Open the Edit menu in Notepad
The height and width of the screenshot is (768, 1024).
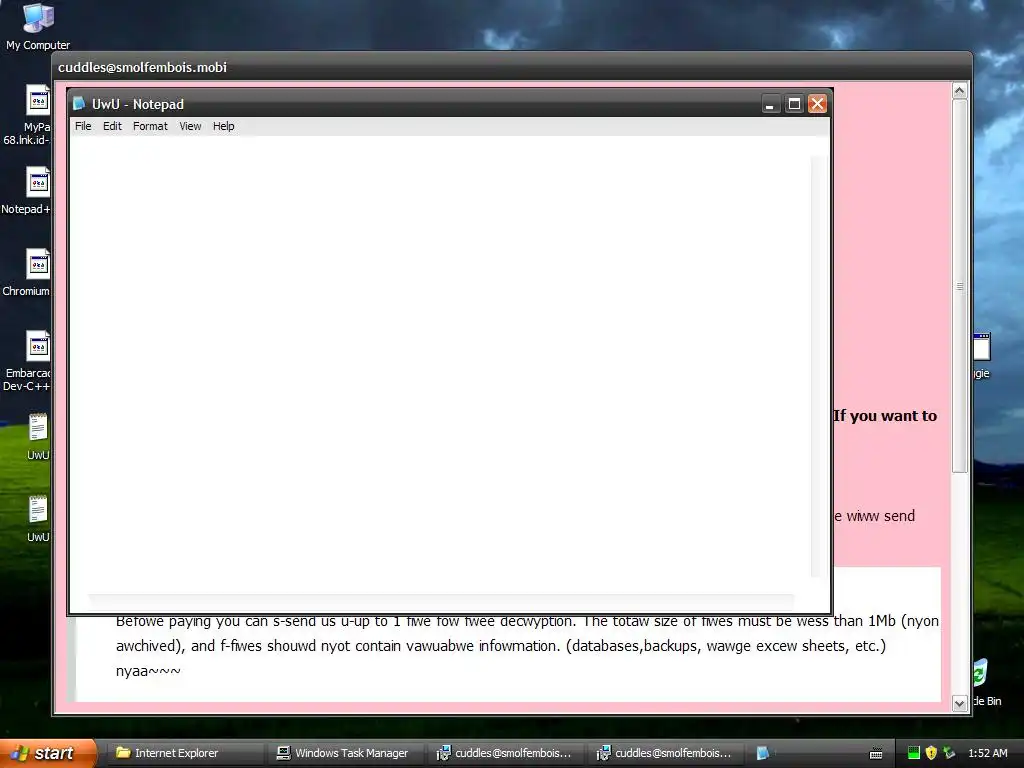[x=112, y=126]
